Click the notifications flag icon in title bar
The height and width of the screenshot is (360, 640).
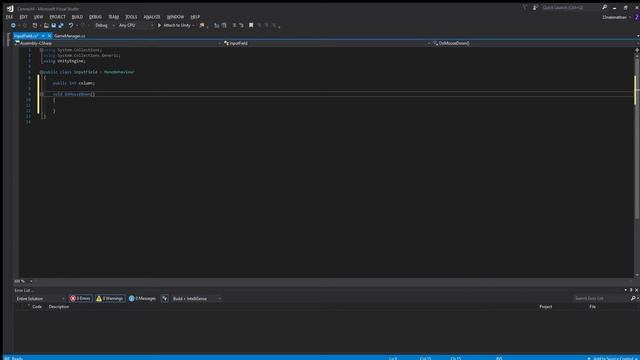(525, 7)
